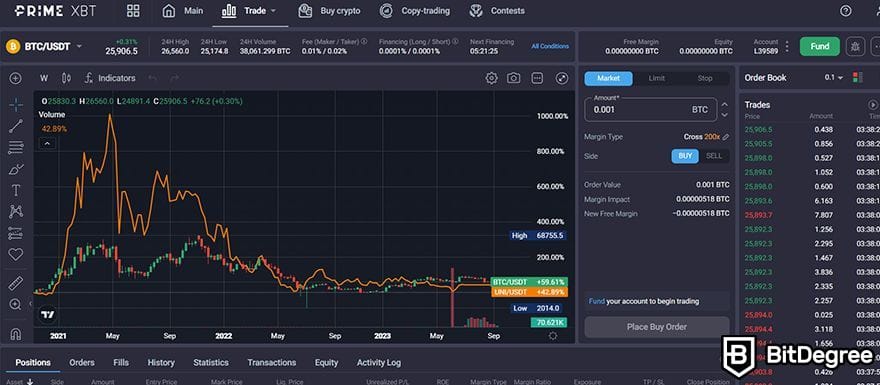Select the trend line drawing tool
This screenshot has width=880, height=385.
(x=16, y=126)
